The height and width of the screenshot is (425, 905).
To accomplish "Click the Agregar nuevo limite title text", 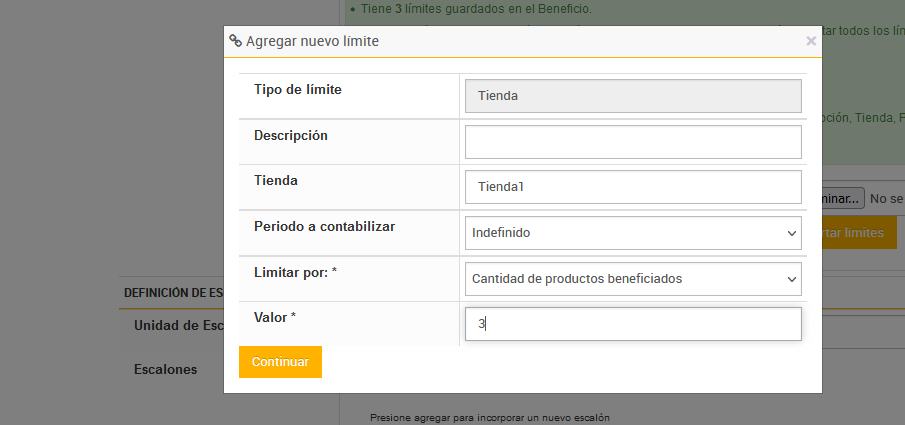I will pos(312,41).
